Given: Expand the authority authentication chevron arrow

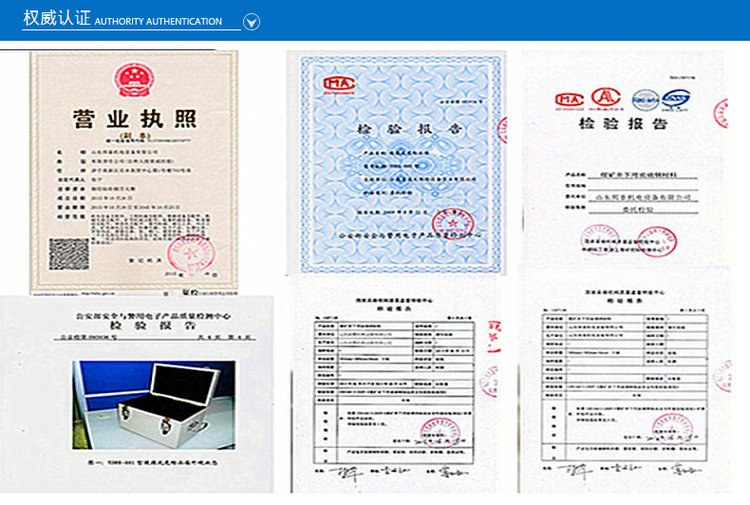Looking at the screenshot, I should (x=252, y=20).
